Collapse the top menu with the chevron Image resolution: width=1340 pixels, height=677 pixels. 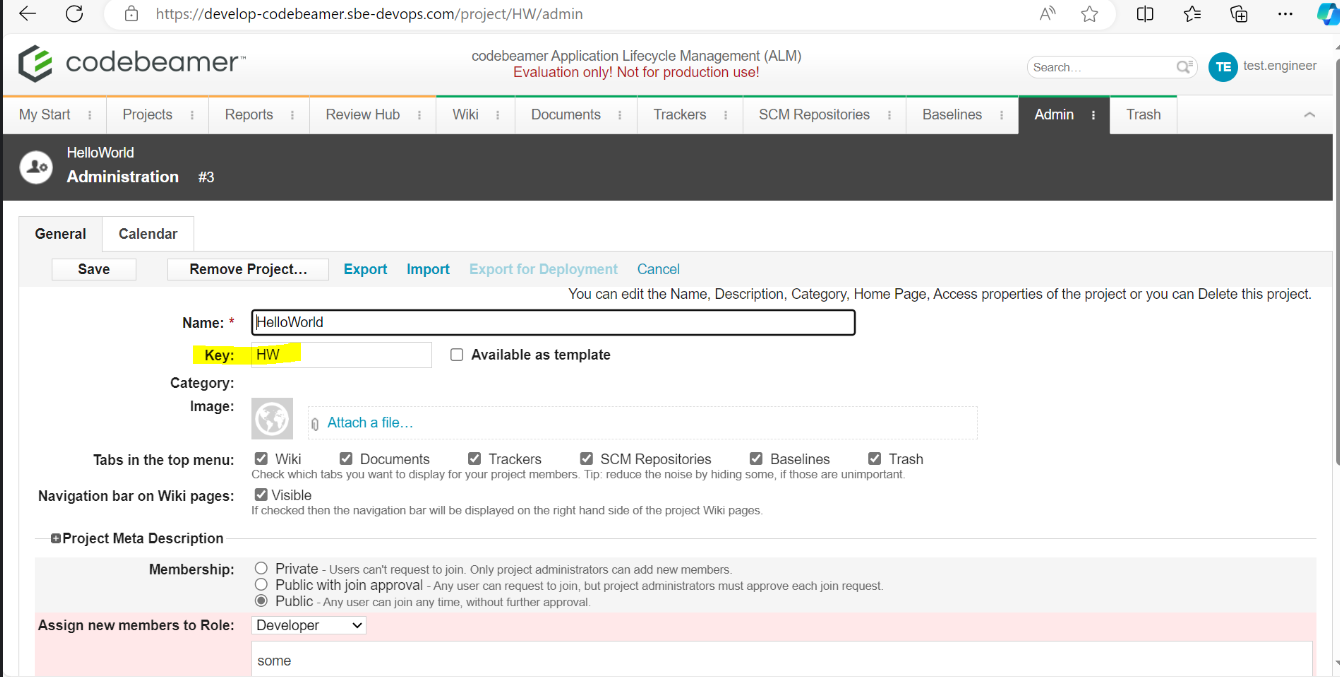click(x=1309, y=115)
